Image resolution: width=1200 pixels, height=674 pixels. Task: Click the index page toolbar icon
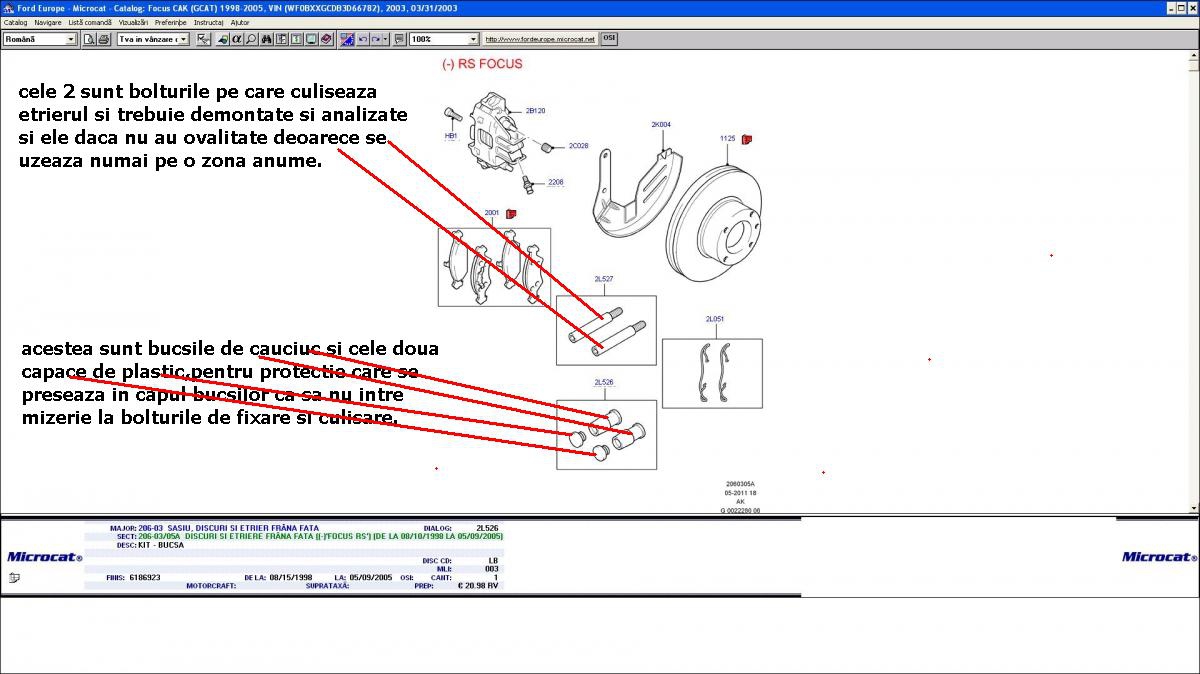tap(282, 39)
